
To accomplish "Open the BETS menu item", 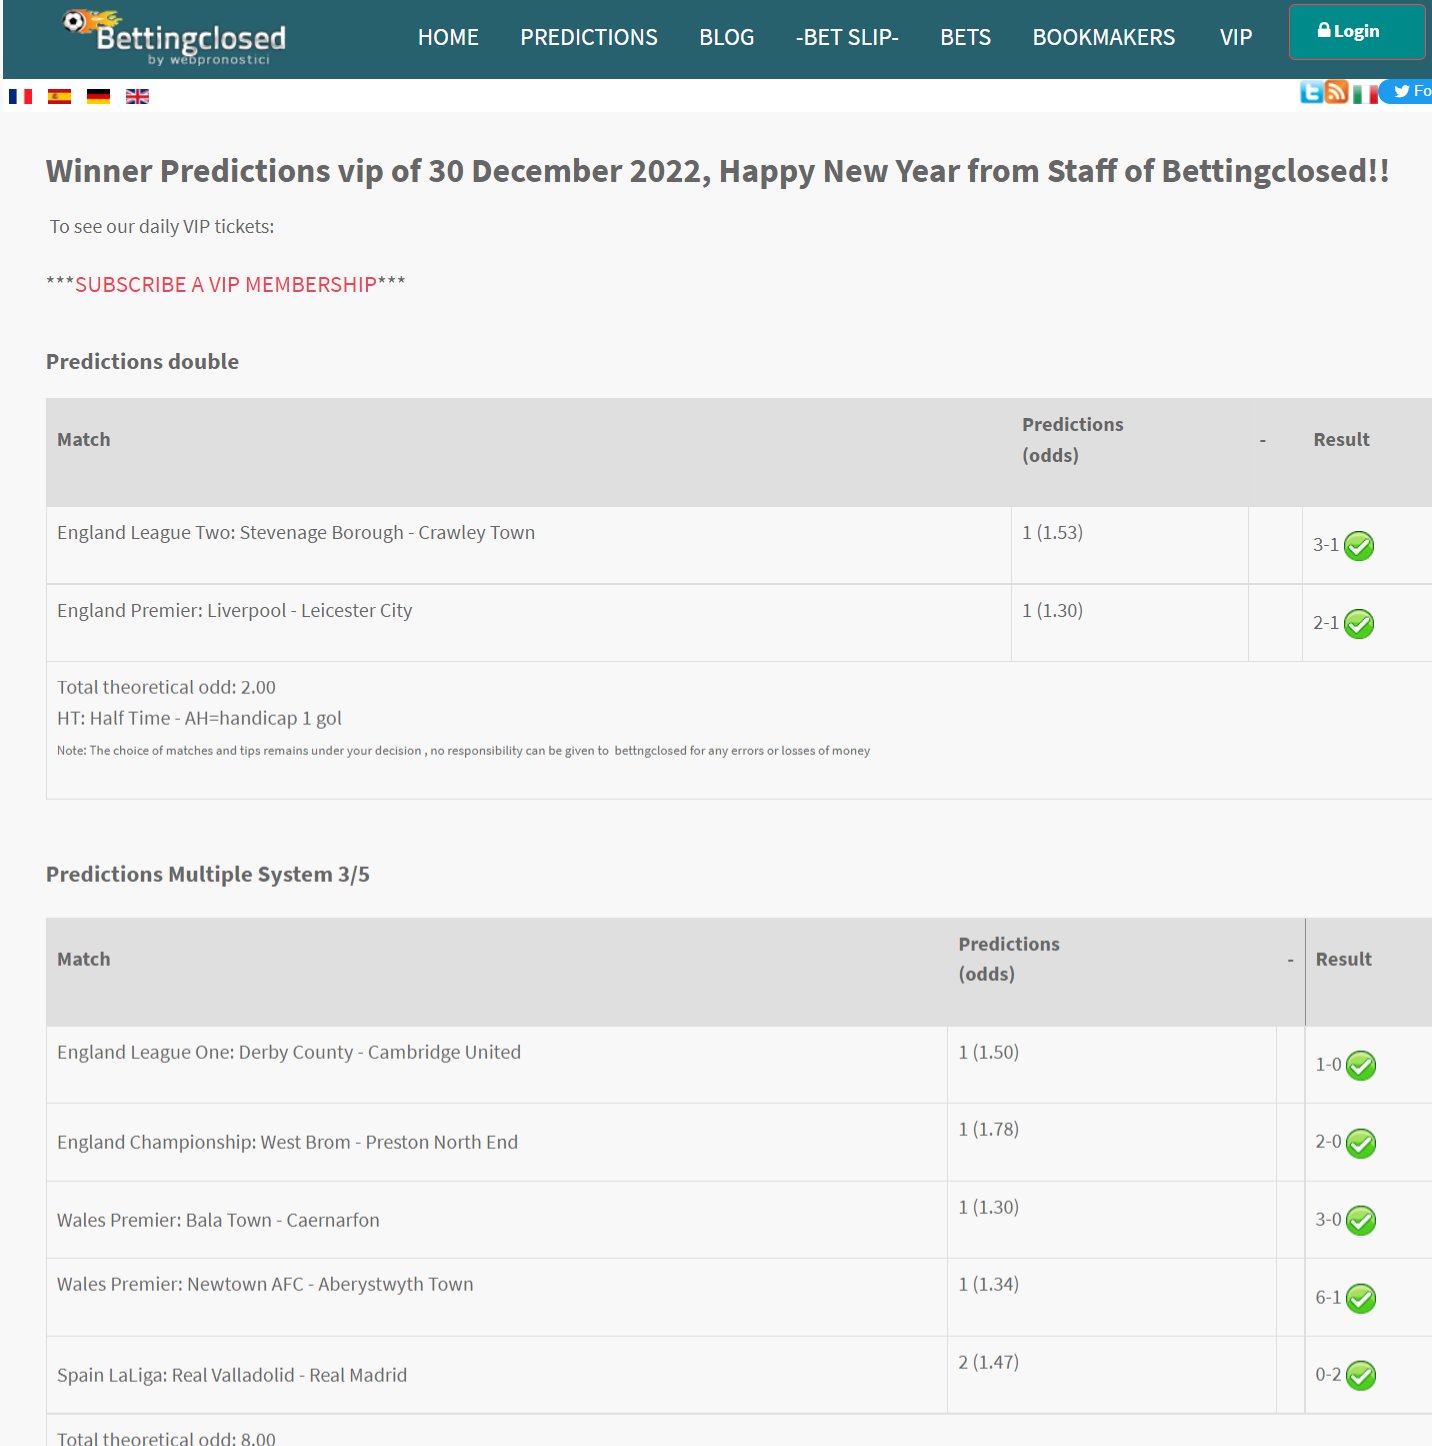I will pos(966,37).
